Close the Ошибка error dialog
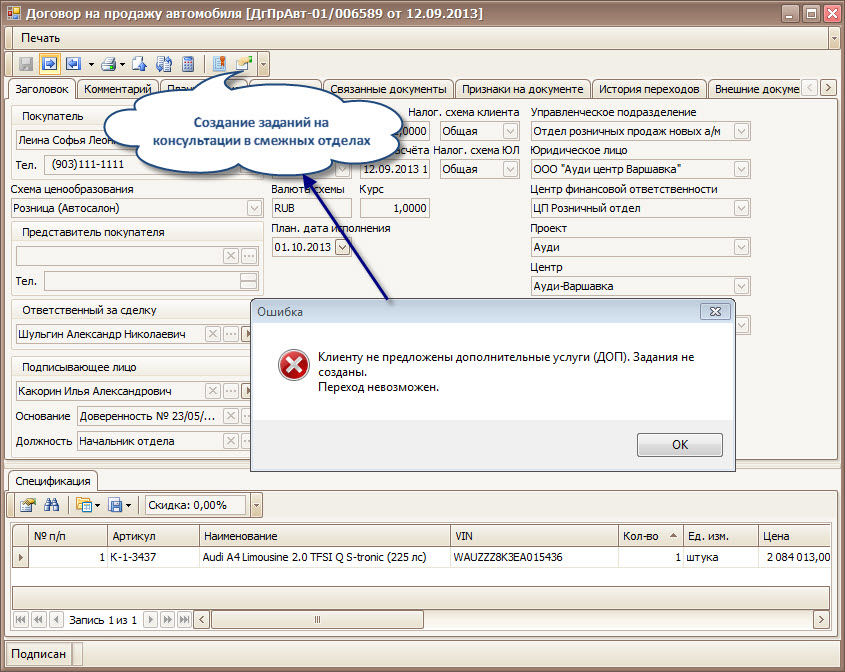Viewport: 845px width, 672px height. [x=714, y=311]
